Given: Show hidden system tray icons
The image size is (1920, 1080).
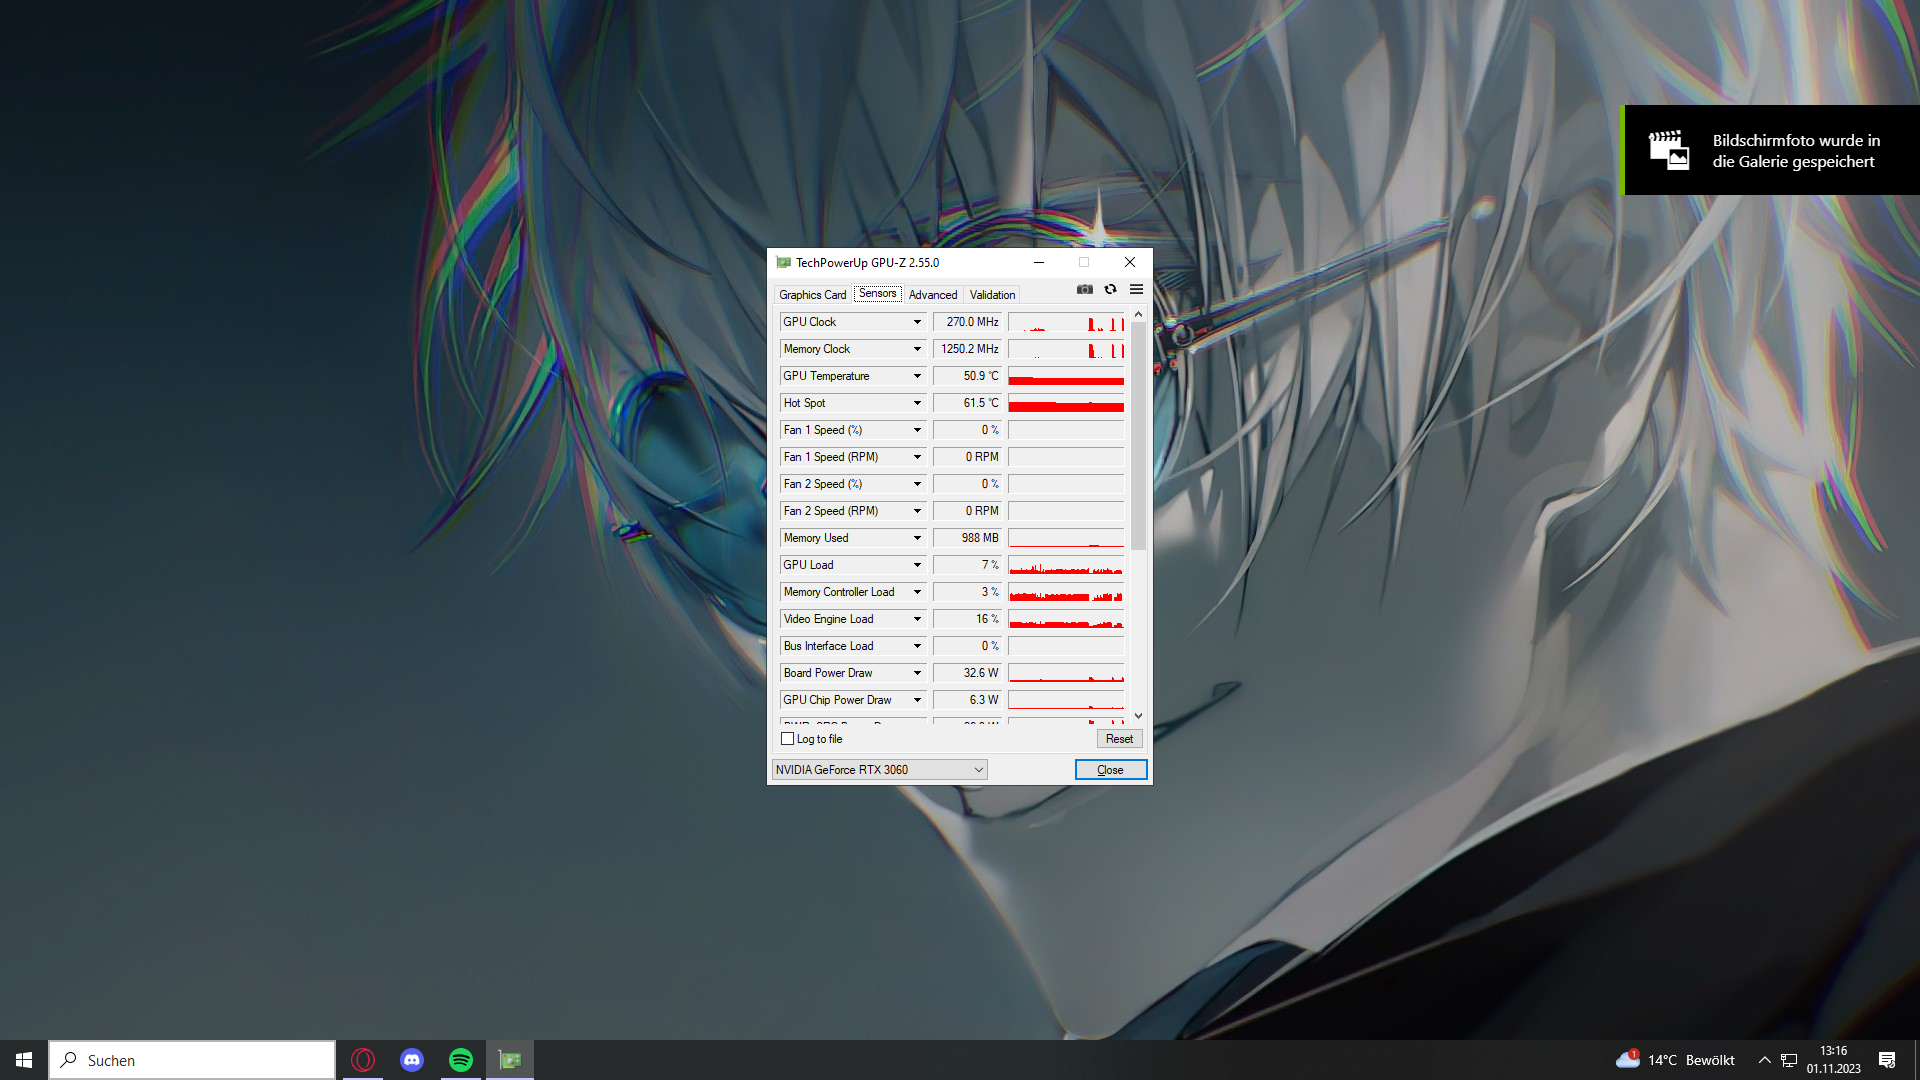Looking at the screenshot, I should [x=1764, y=1060].
